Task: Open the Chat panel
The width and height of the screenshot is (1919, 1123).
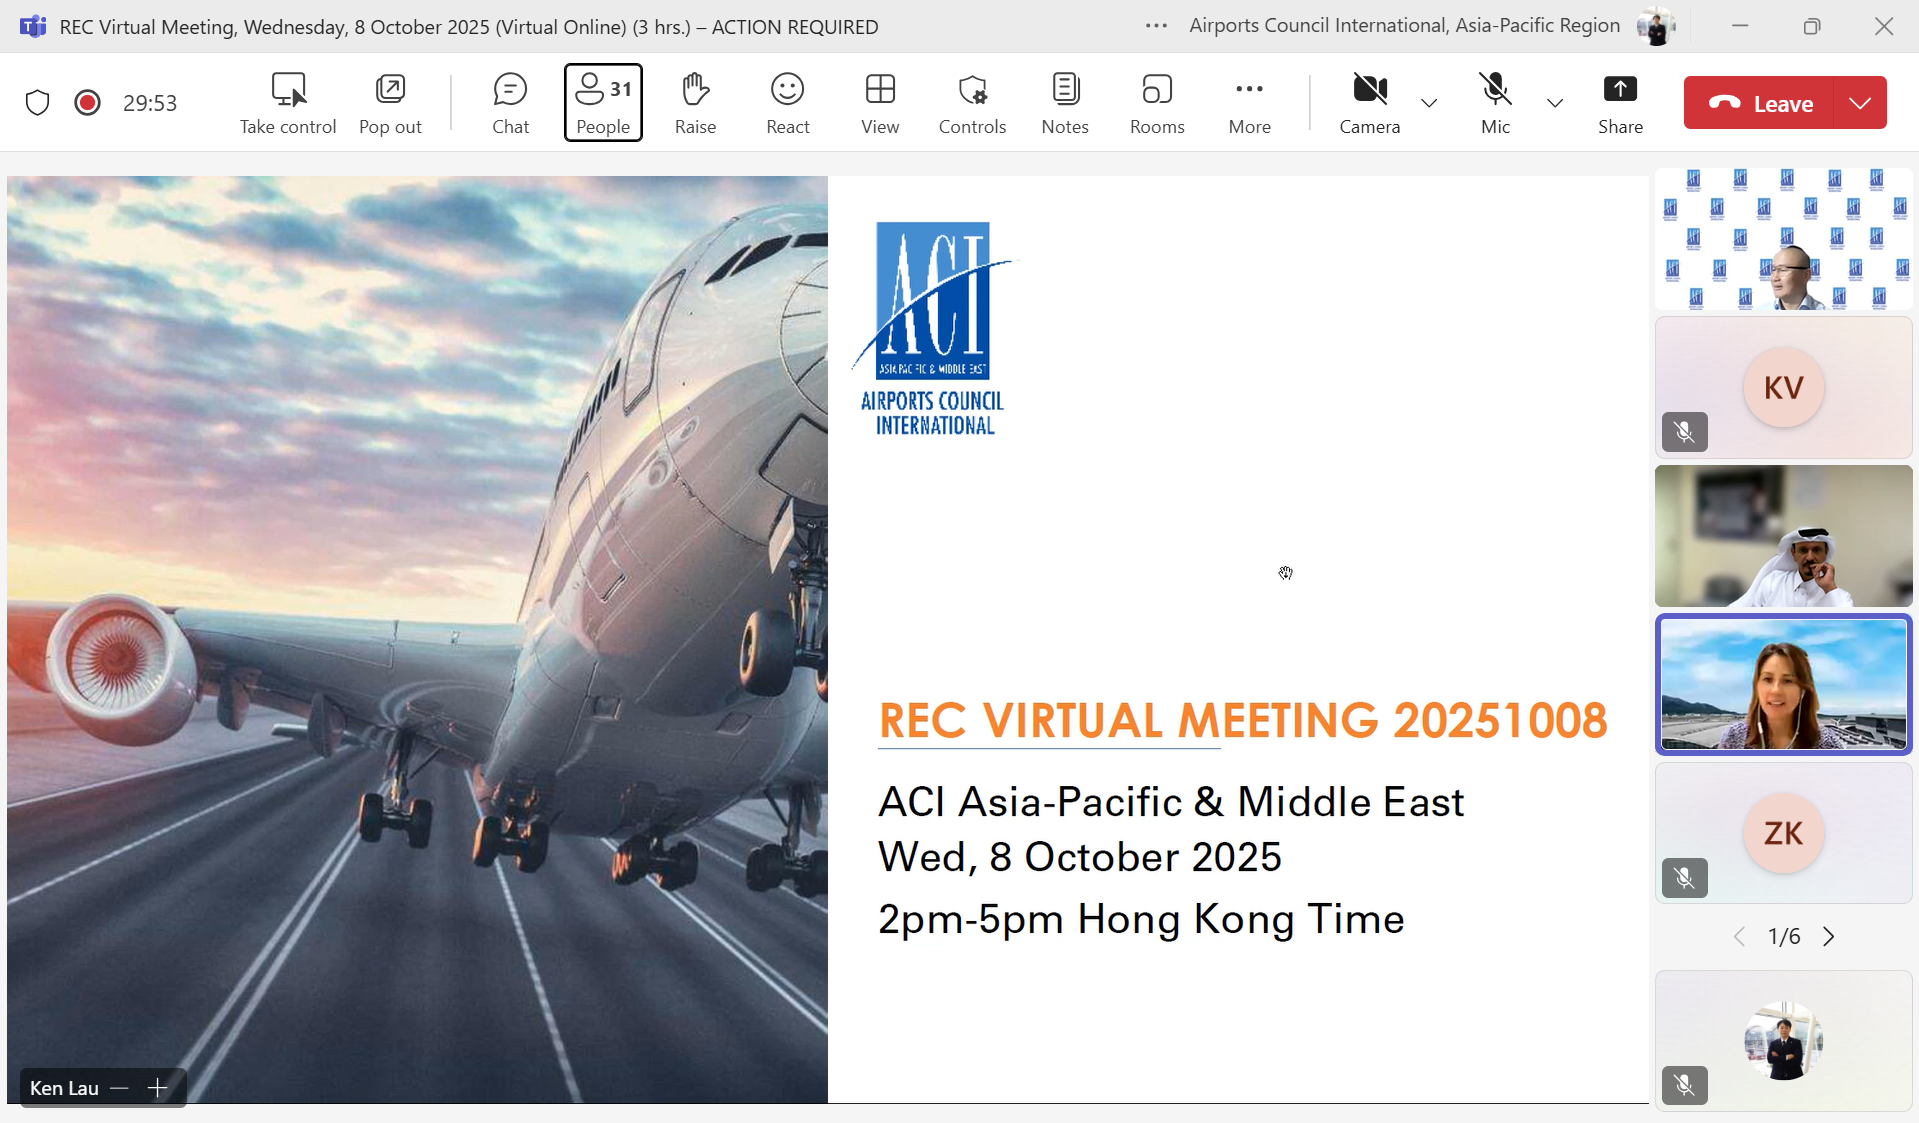Action: point(510,103)
